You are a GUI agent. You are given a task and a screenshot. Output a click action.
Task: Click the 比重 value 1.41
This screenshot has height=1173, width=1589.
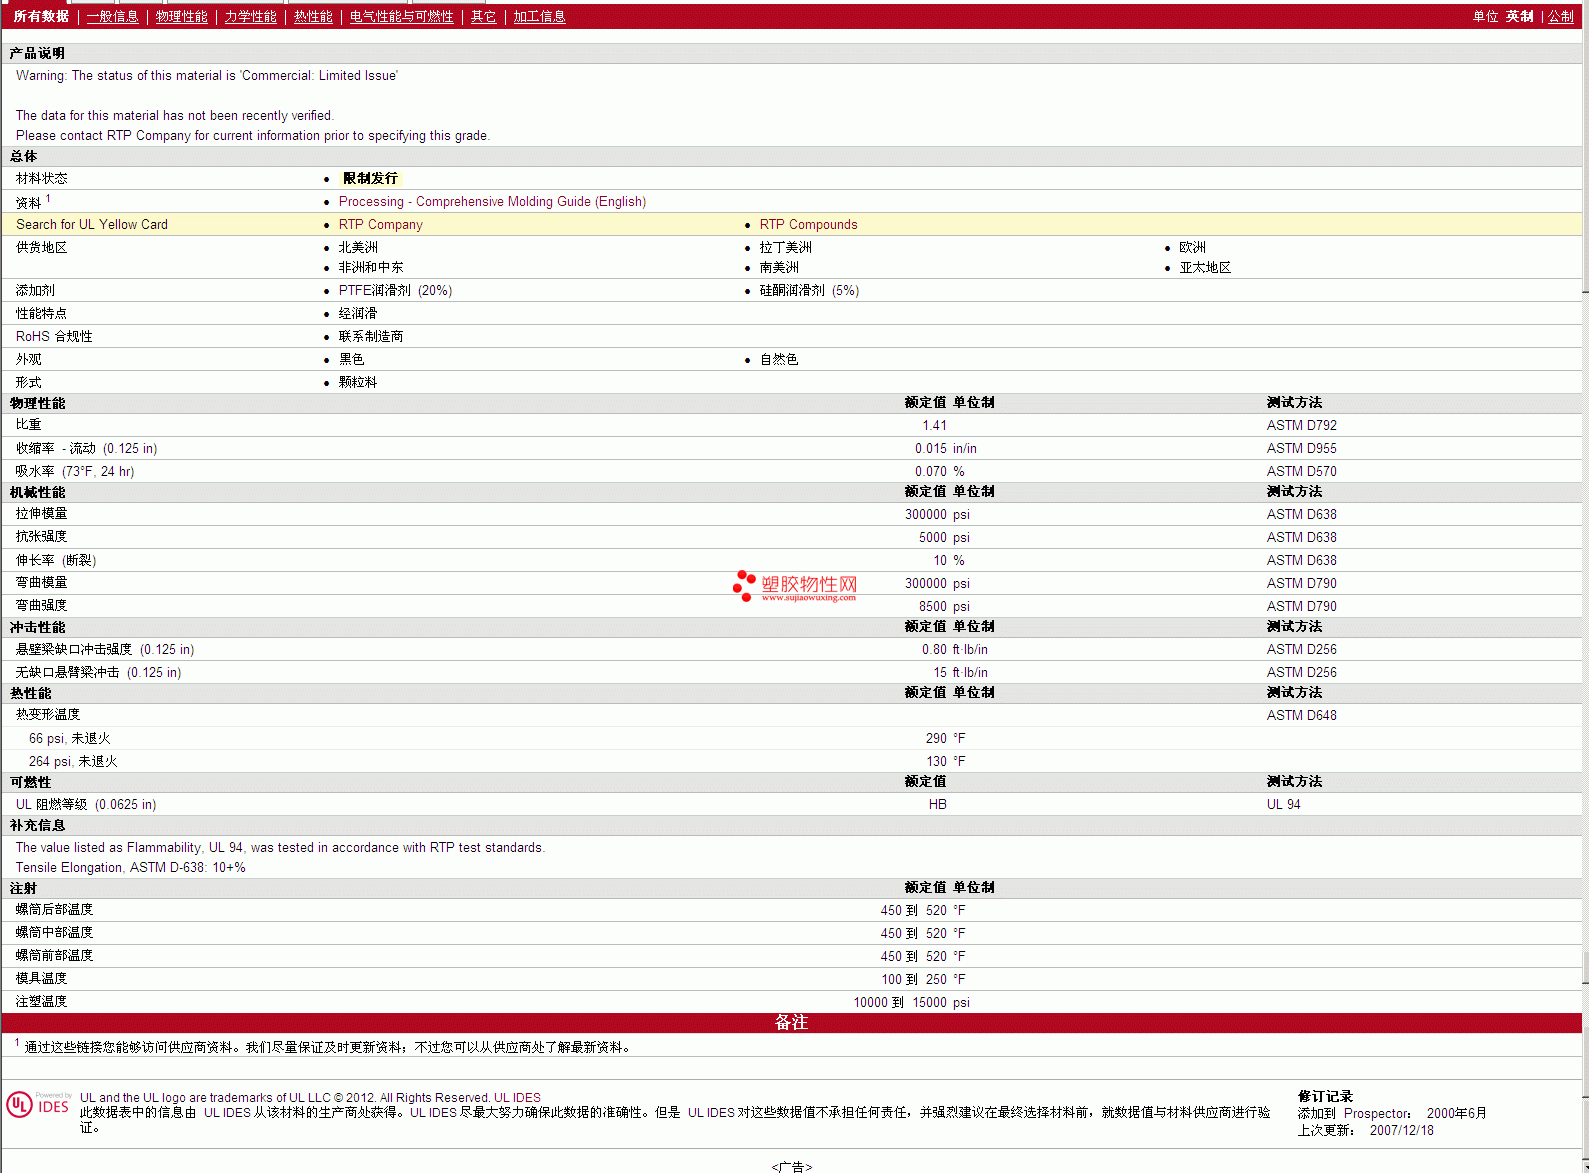point(934,425)
